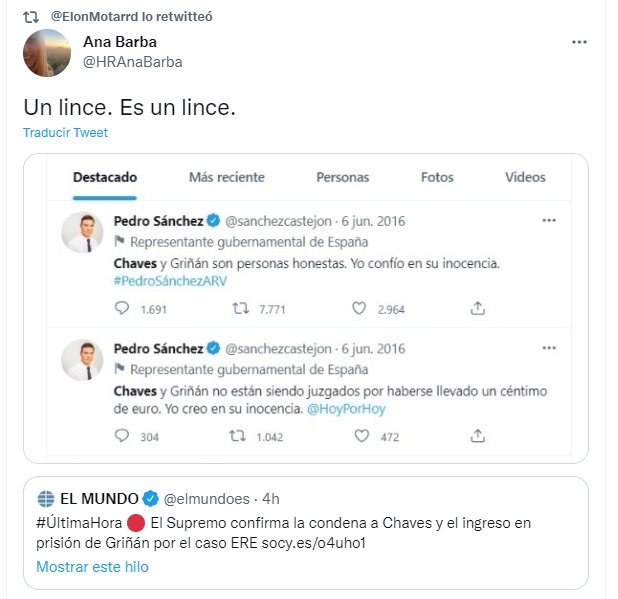Click share icon on first Pedro Sánchez tweet
618x599 pixels.
coord(478,309)
